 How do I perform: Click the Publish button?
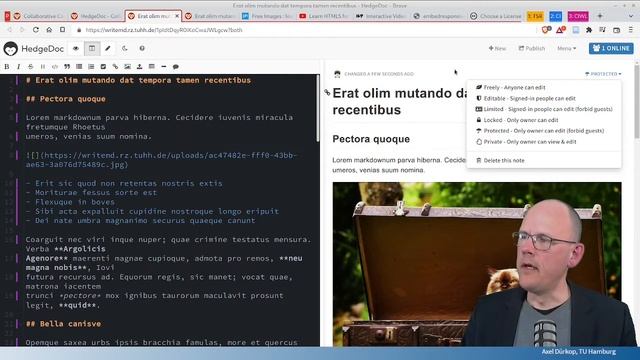[532, 48]
